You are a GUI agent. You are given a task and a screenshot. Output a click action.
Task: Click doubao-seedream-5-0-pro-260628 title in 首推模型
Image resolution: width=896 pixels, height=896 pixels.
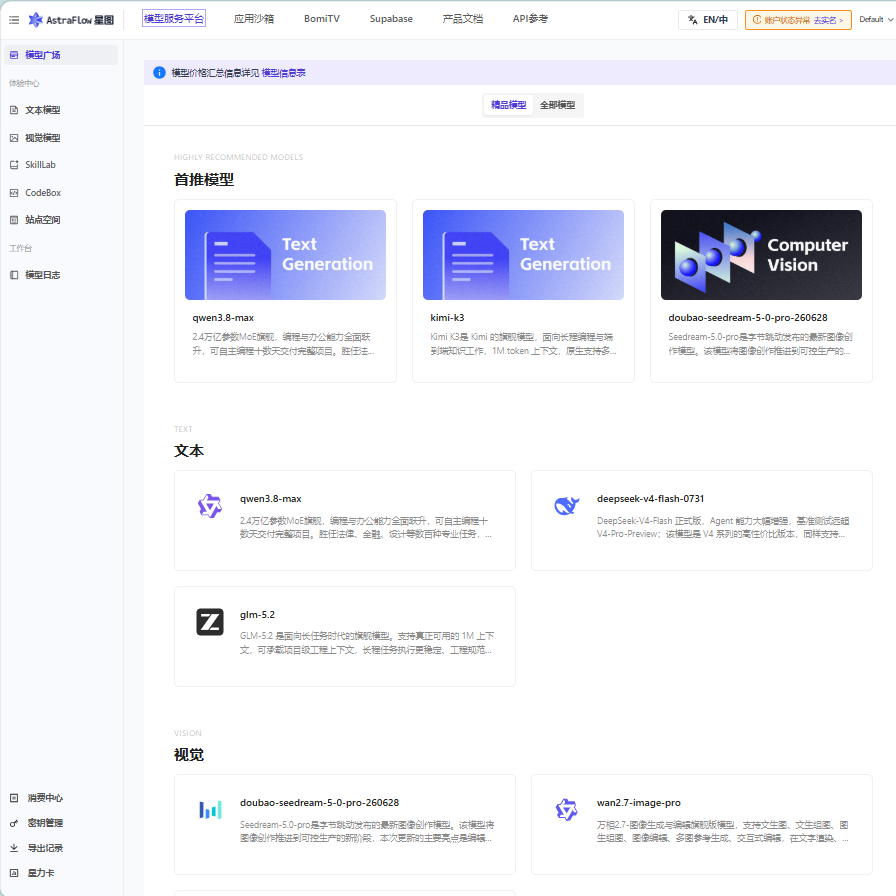pyautogui.click(x=747, y=318)
